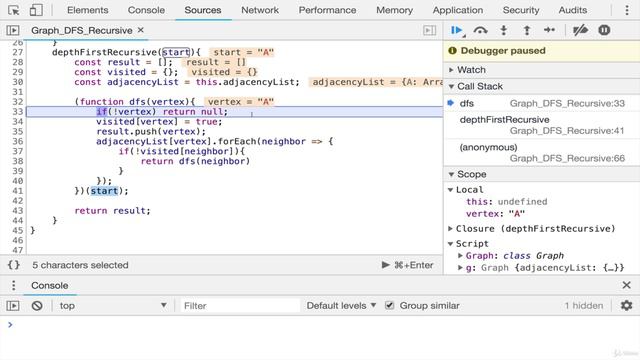Select the inspect element cursor icon
This screenshot has height=360, width=640.
click(x=13, y=10)
